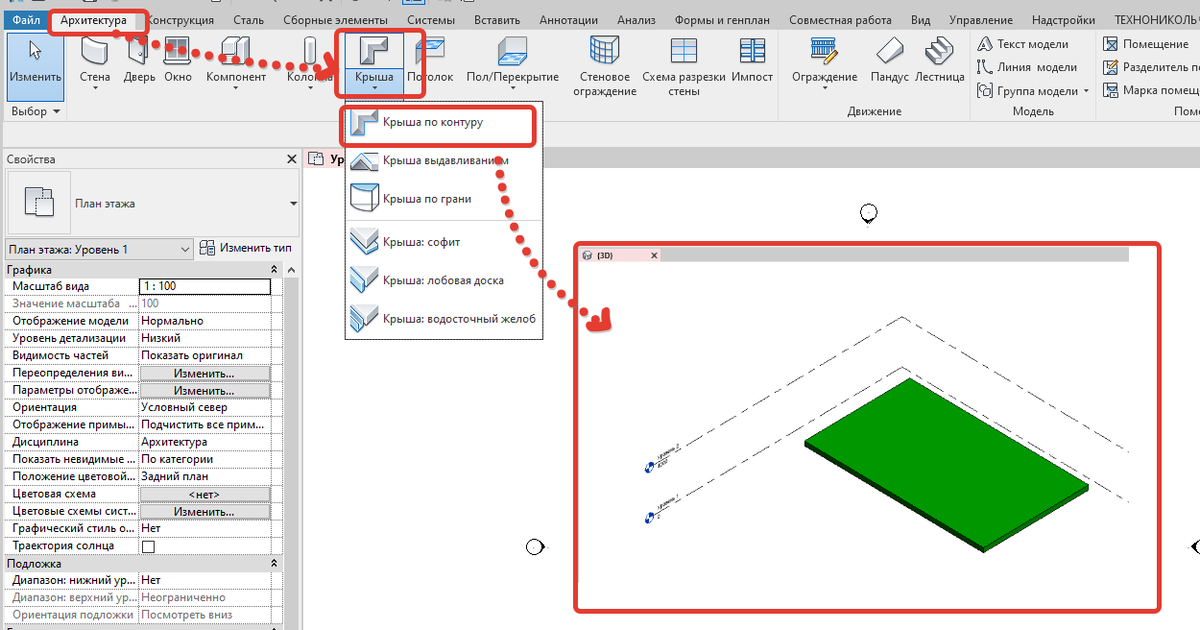Image resolution: width=1200 pixels, height=630 pixels.
Task: Click the Дисциплина value Архитектура
Action: (x=204, y=442)
